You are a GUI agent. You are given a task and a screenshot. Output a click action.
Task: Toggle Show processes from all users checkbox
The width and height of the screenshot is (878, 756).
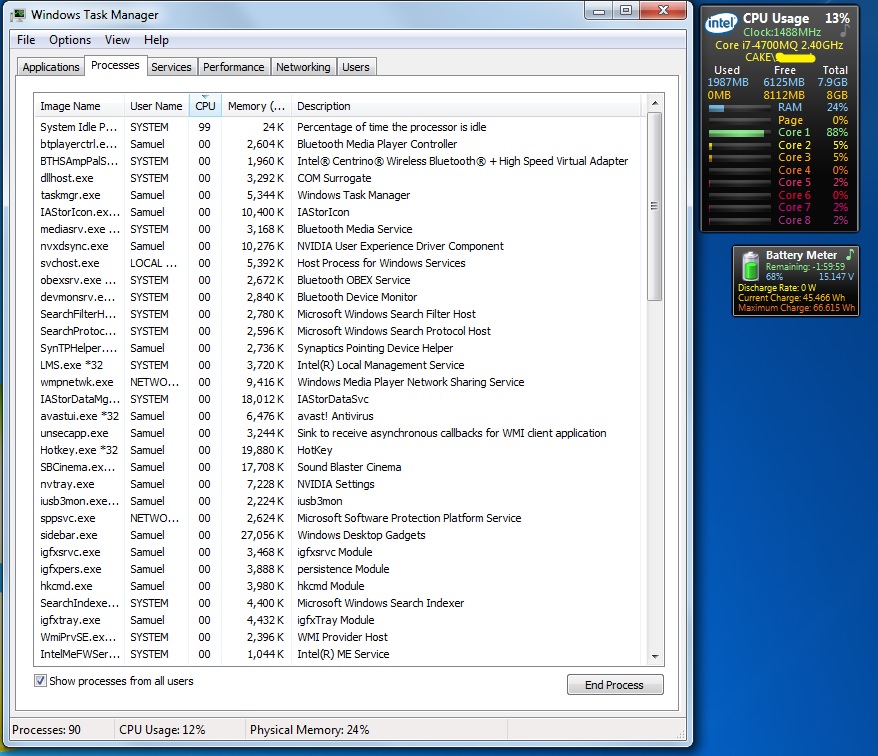point(40,681)
